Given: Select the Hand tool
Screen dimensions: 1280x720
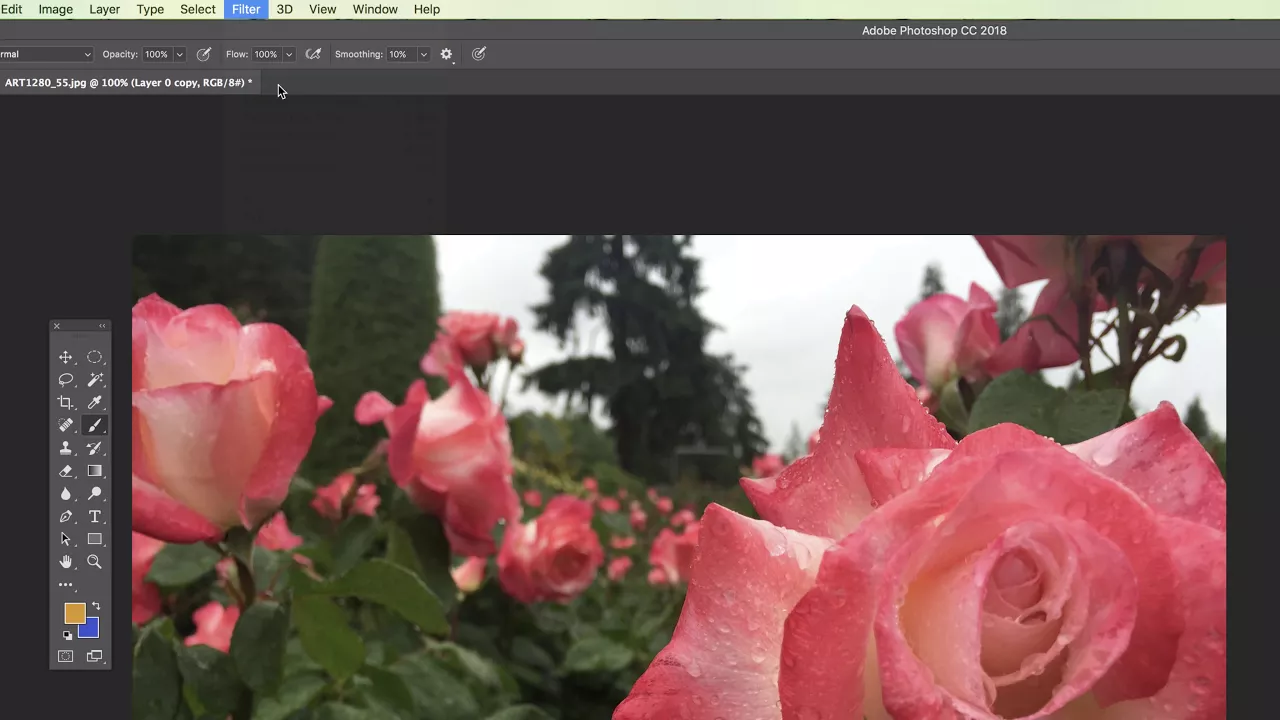Looking at the screenshot, I should [x=66, y=562].
